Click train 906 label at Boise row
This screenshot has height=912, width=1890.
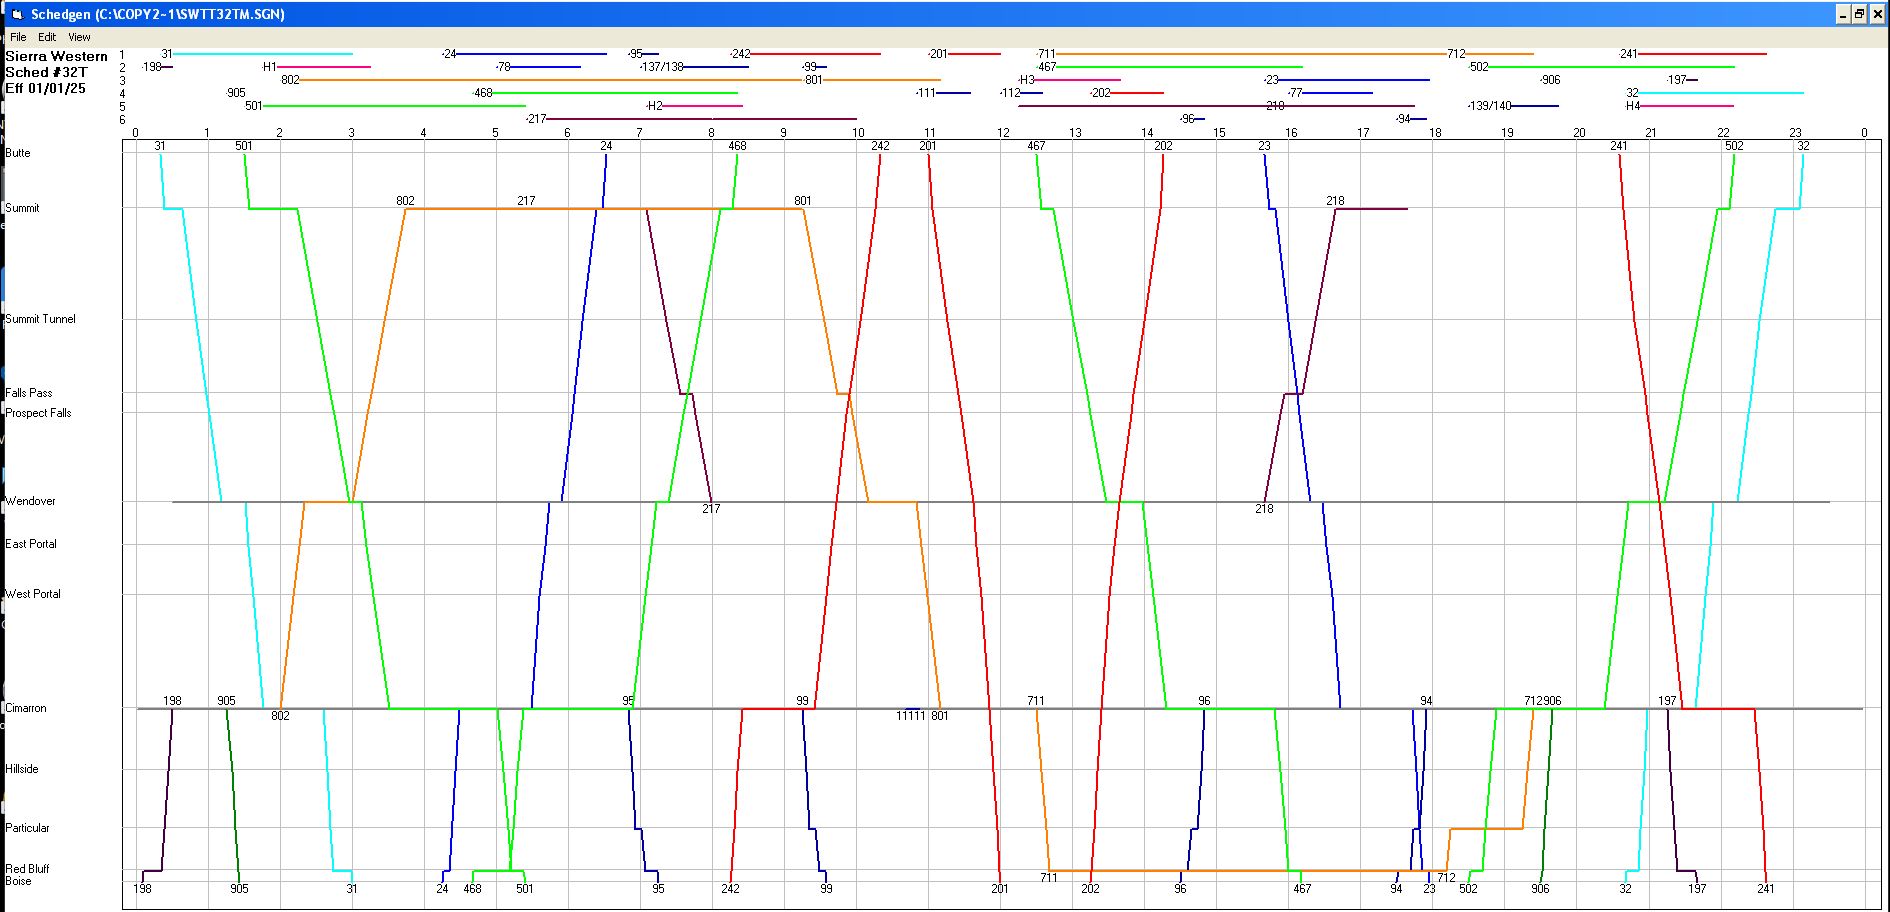pos(1540,889)
